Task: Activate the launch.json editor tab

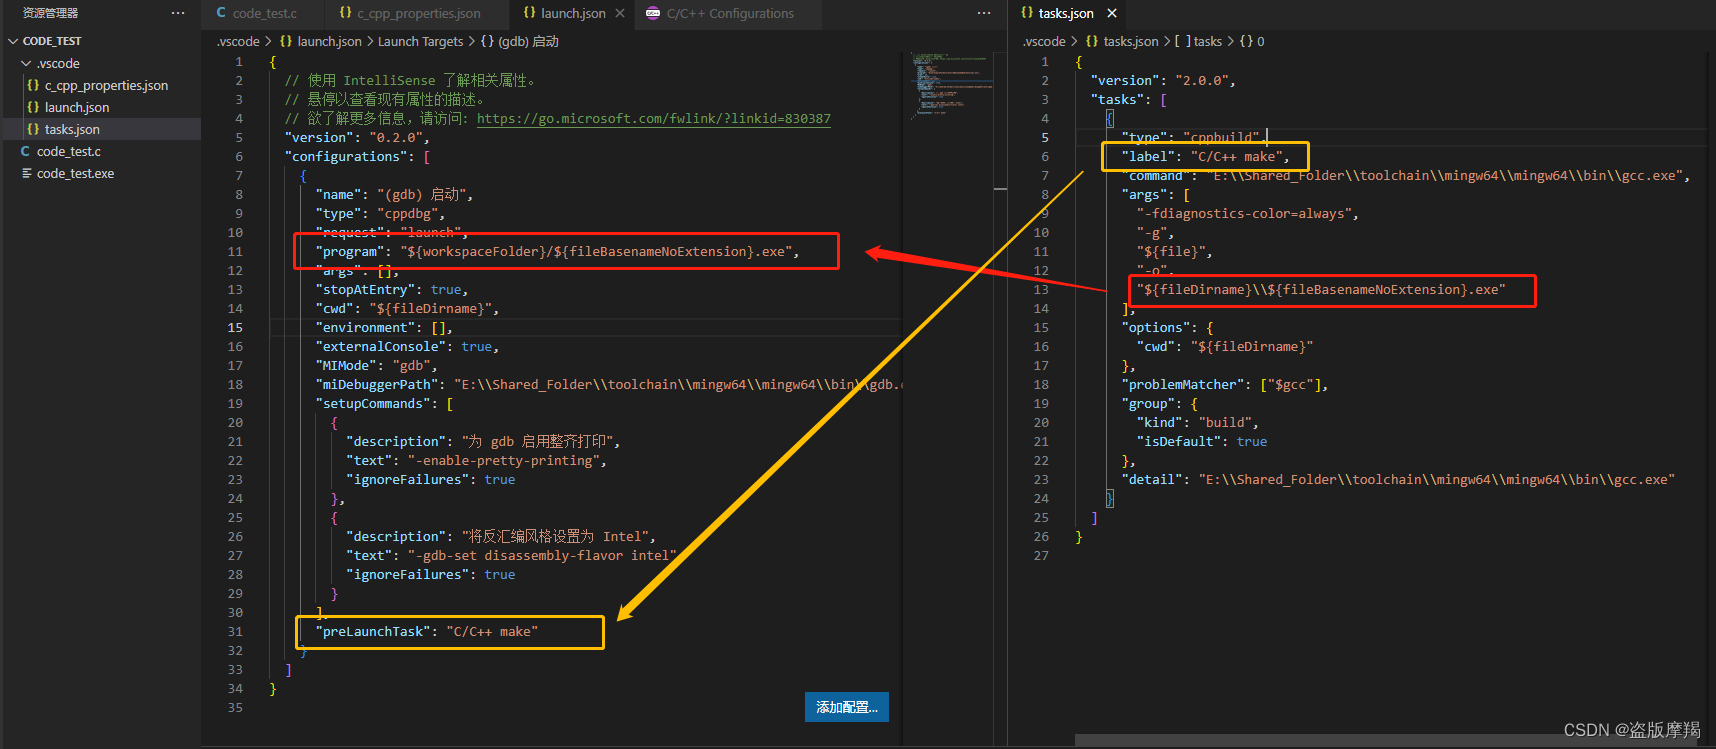Action: (573, 13)
